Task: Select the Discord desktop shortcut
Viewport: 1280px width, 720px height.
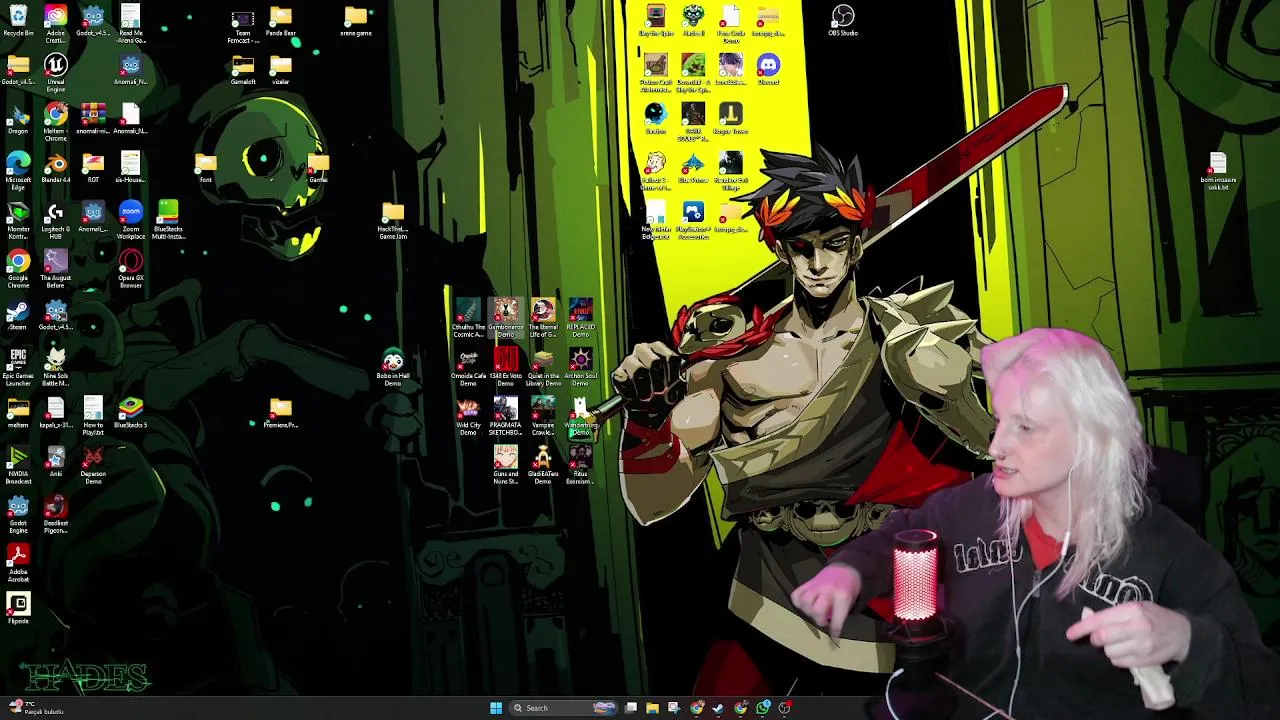Action: coord(768,70)
